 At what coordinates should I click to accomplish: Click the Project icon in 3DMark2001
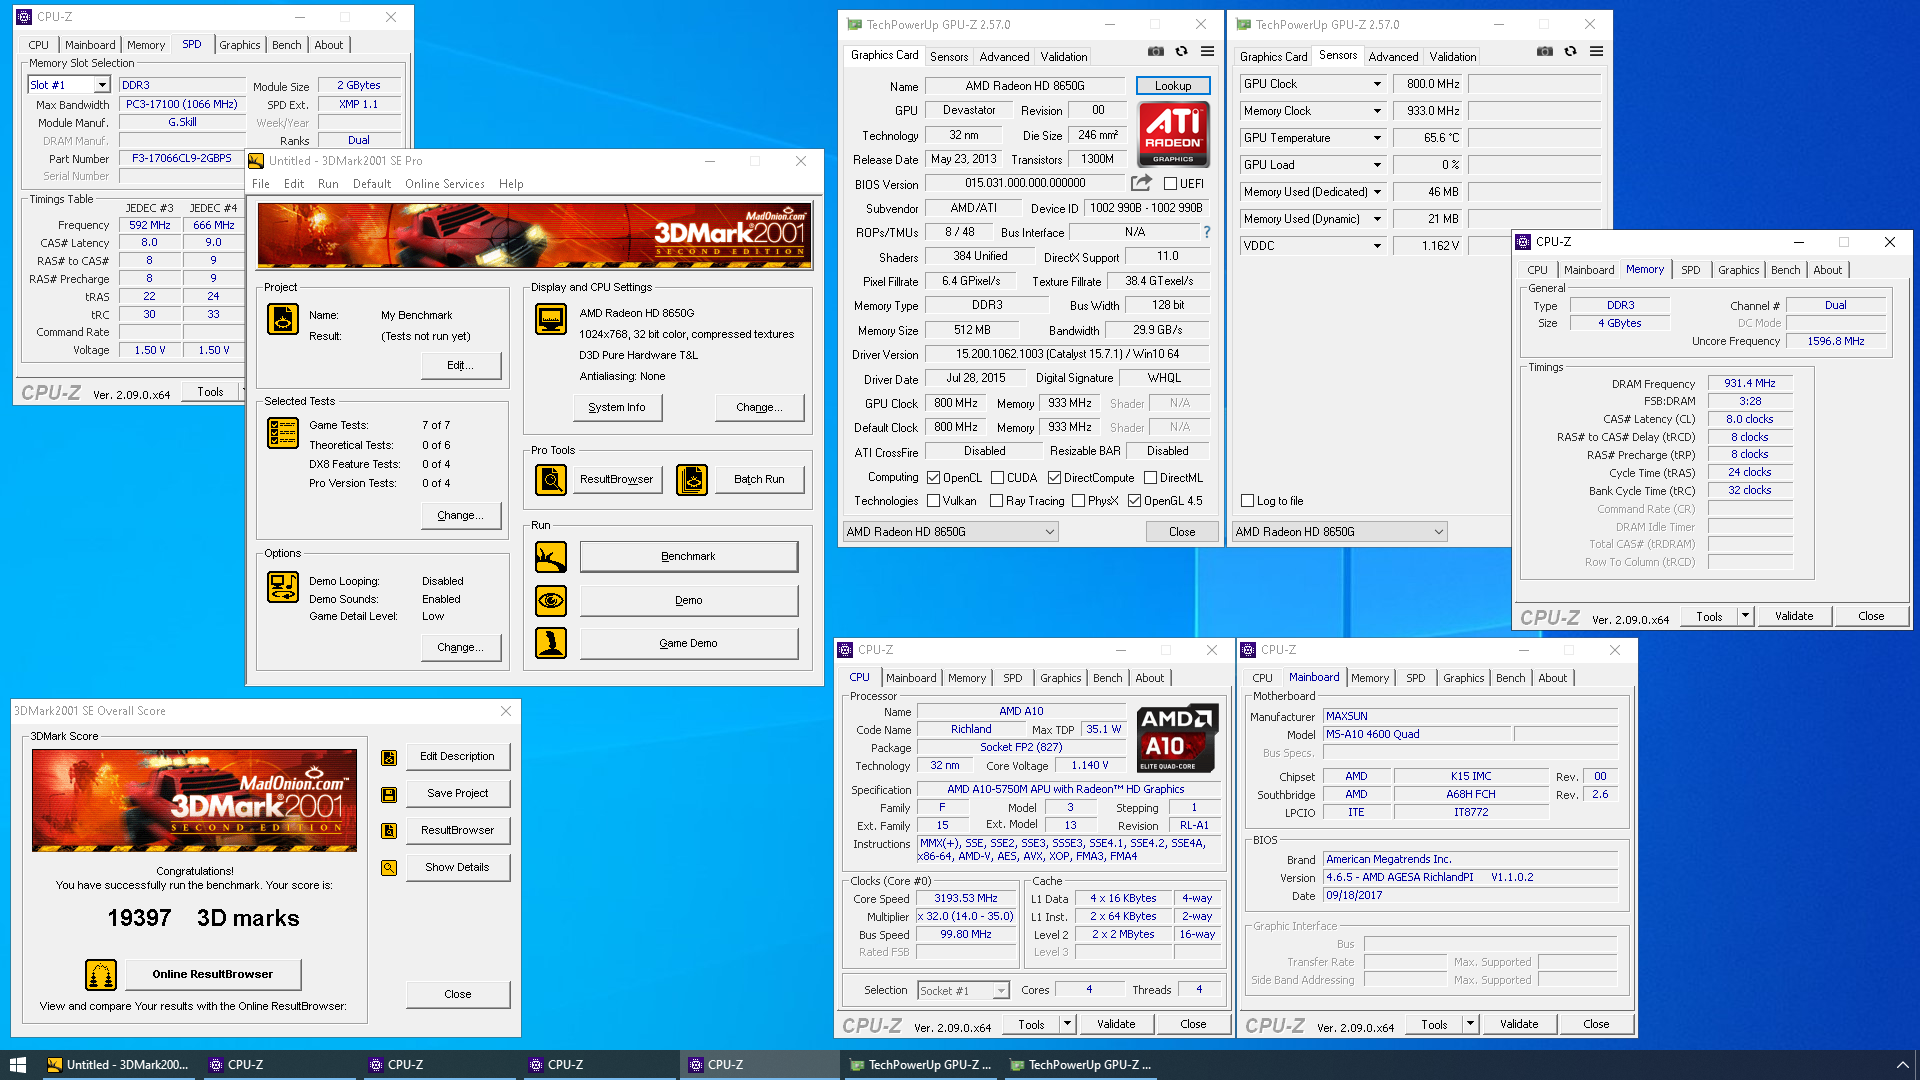tap(283, 319)
